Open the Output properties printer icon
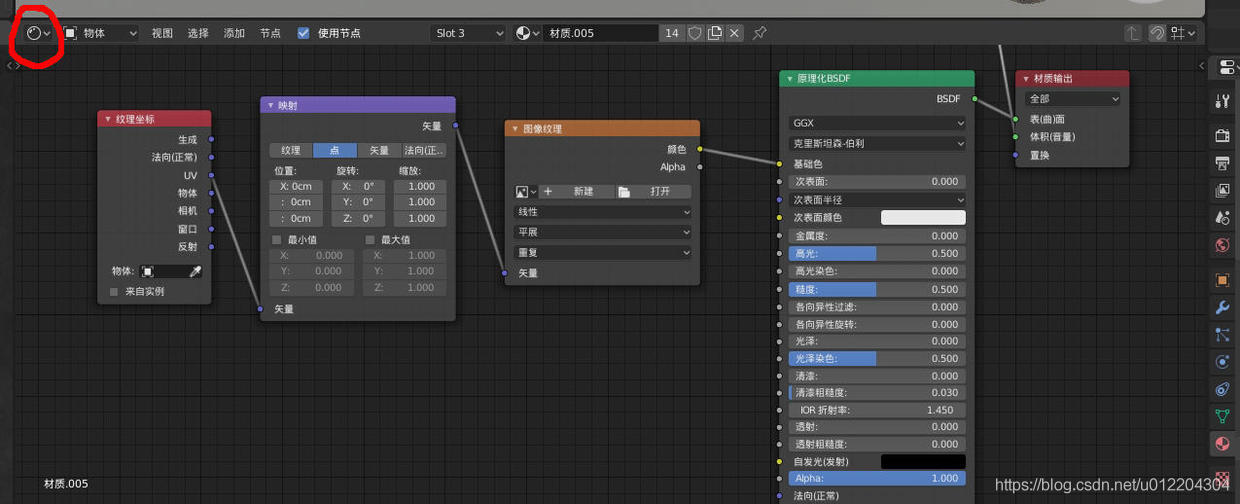This screenshot has height=504, width=1240. click(1222, 162)
